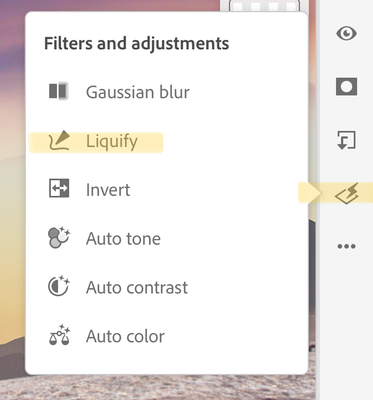Select the Liquify brush icon
The image size is (373, 400).
(59, 141)
